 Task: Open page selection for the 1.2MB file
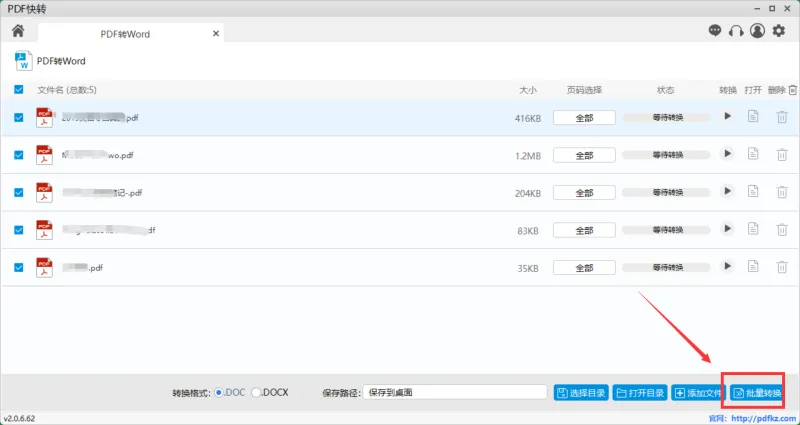click(584, 155)
